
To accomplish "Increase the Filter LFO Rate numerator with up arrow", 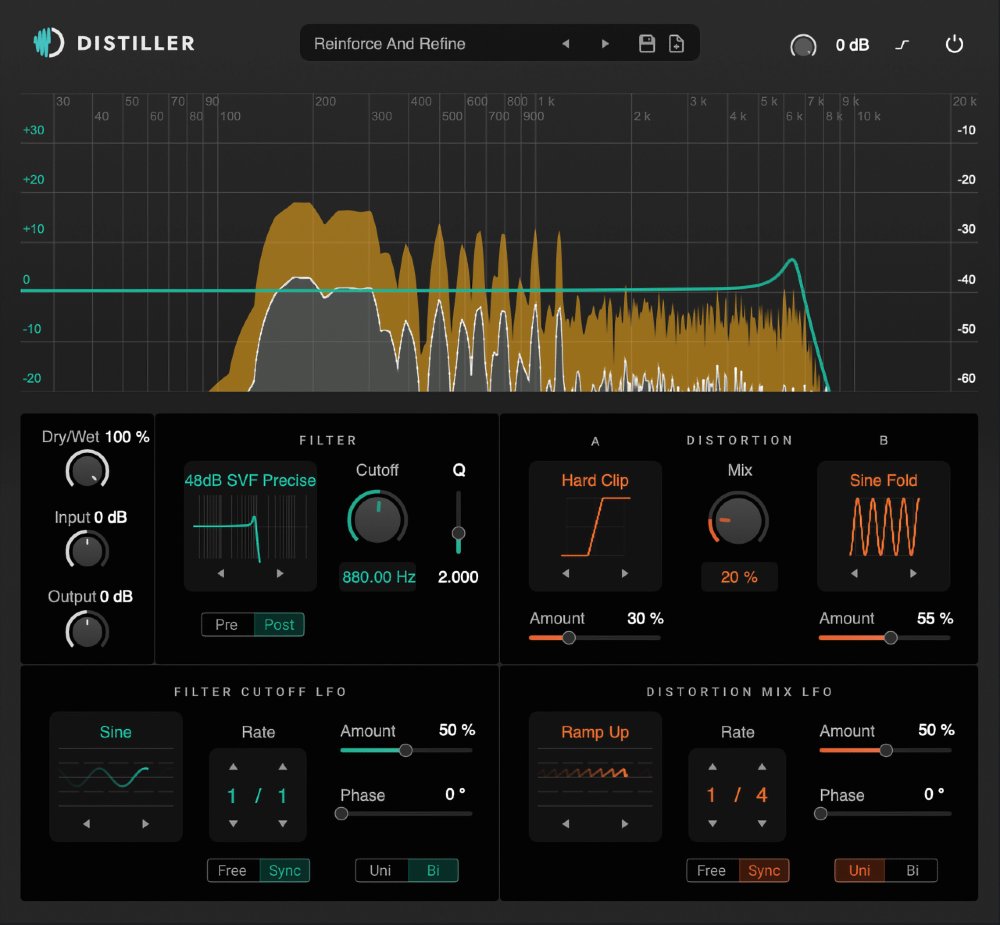I will pyautogui.click(x=231, y=766).
